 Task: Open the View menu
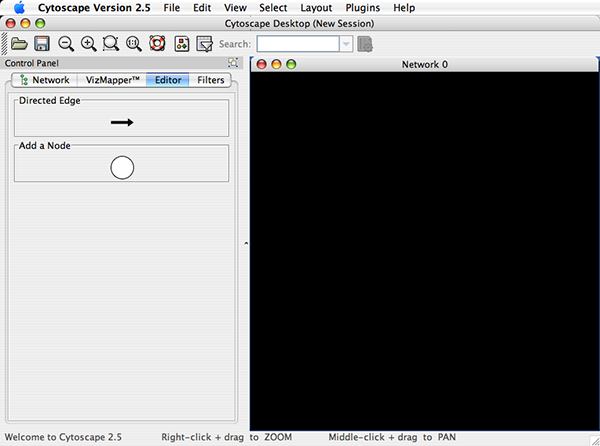click(235, 8)
